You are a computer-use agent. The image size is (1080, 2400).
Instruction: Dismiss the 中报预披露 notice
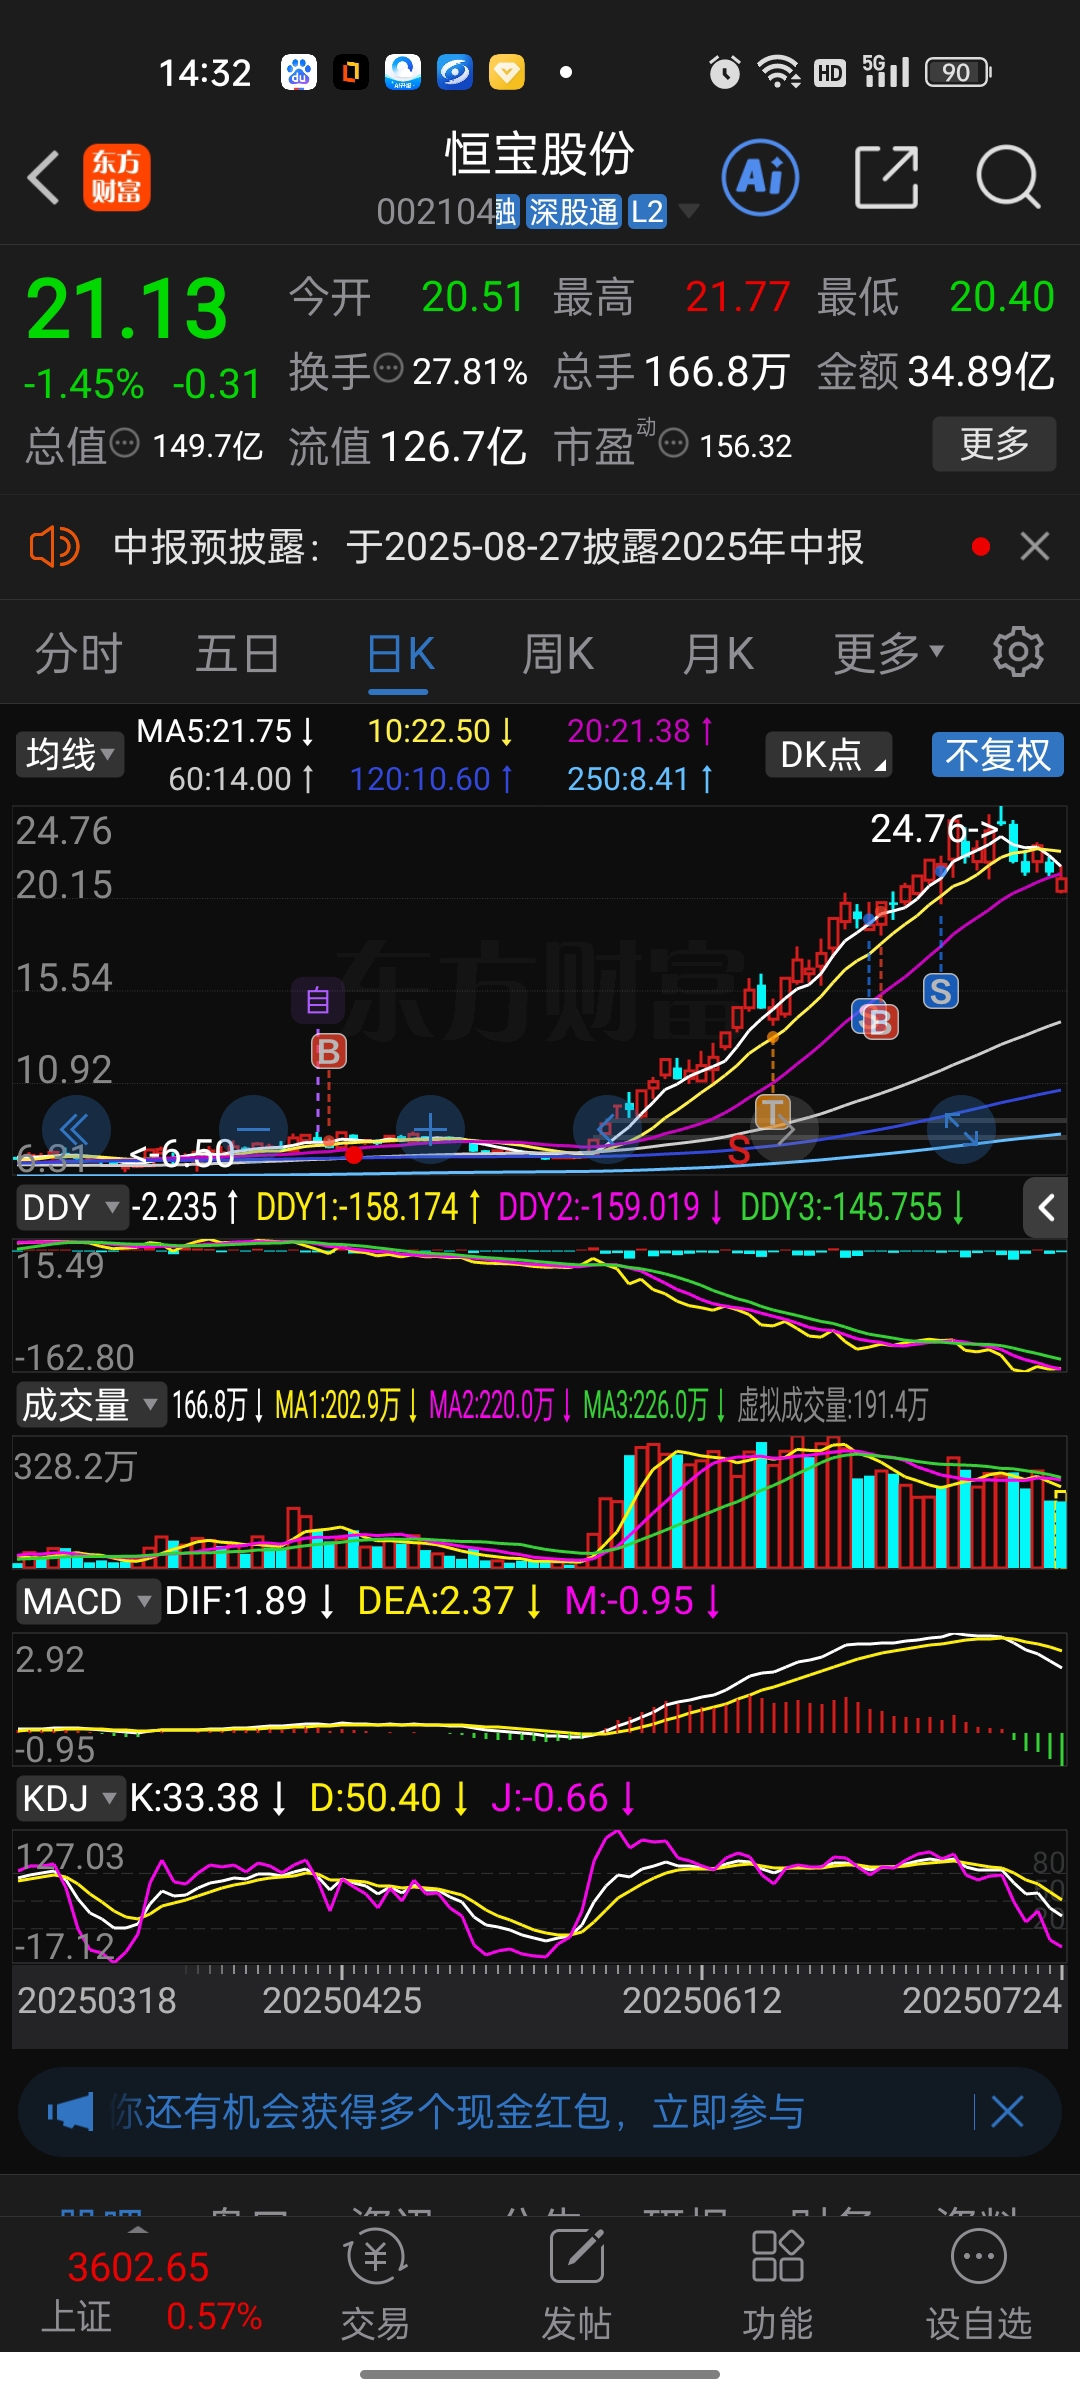point(1034,546)
